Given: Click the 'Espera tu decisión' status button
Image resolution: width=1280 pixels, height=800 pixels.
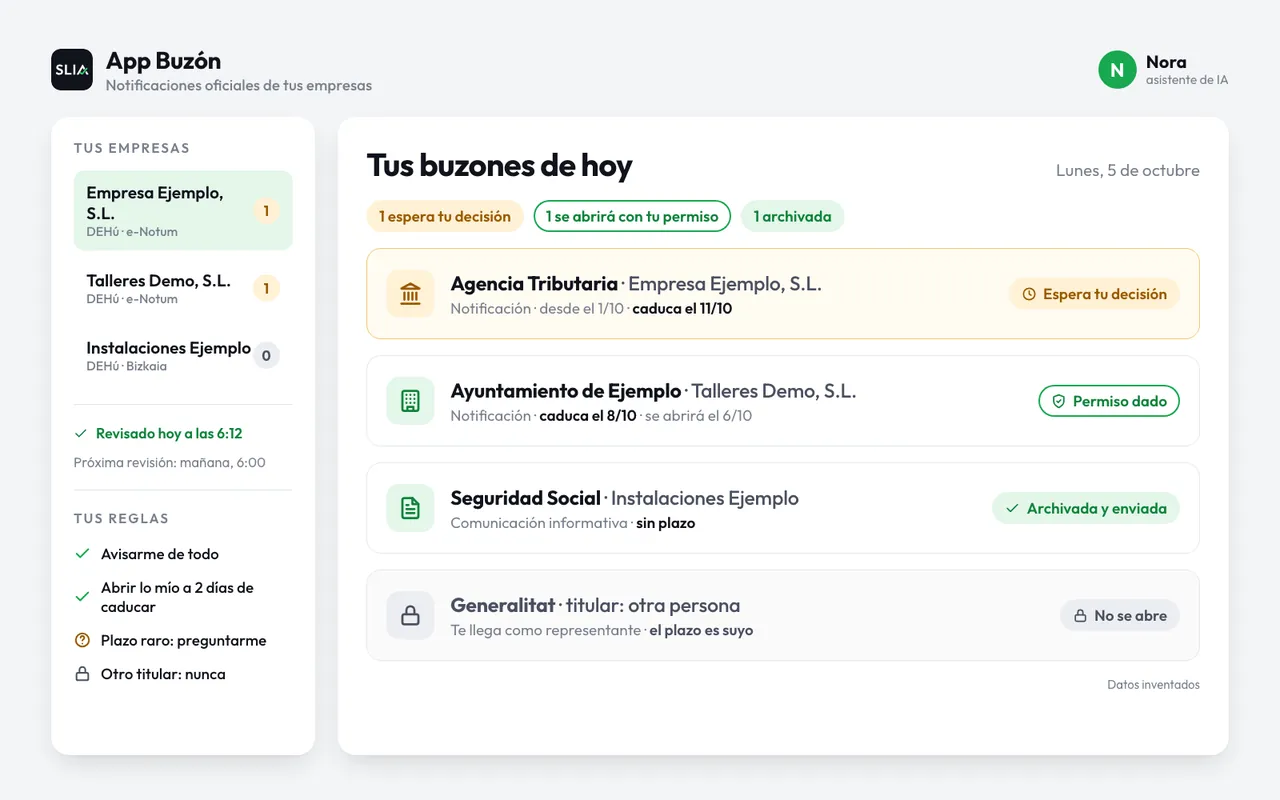Looking at the screenshot, I should pos(1095,294).
